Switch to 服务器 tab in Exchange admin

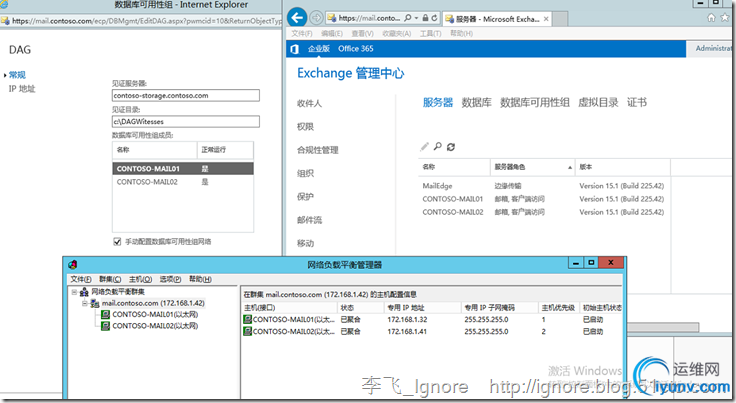click(438, 102)
